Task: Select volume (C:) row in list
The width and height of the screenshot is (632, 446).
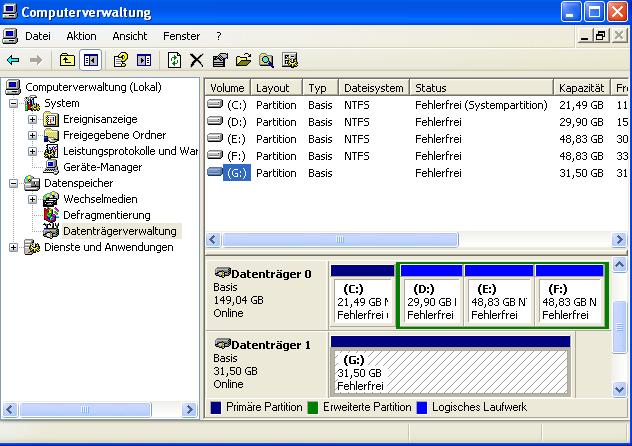Action: pyautogui.click(x=417, y=105)
